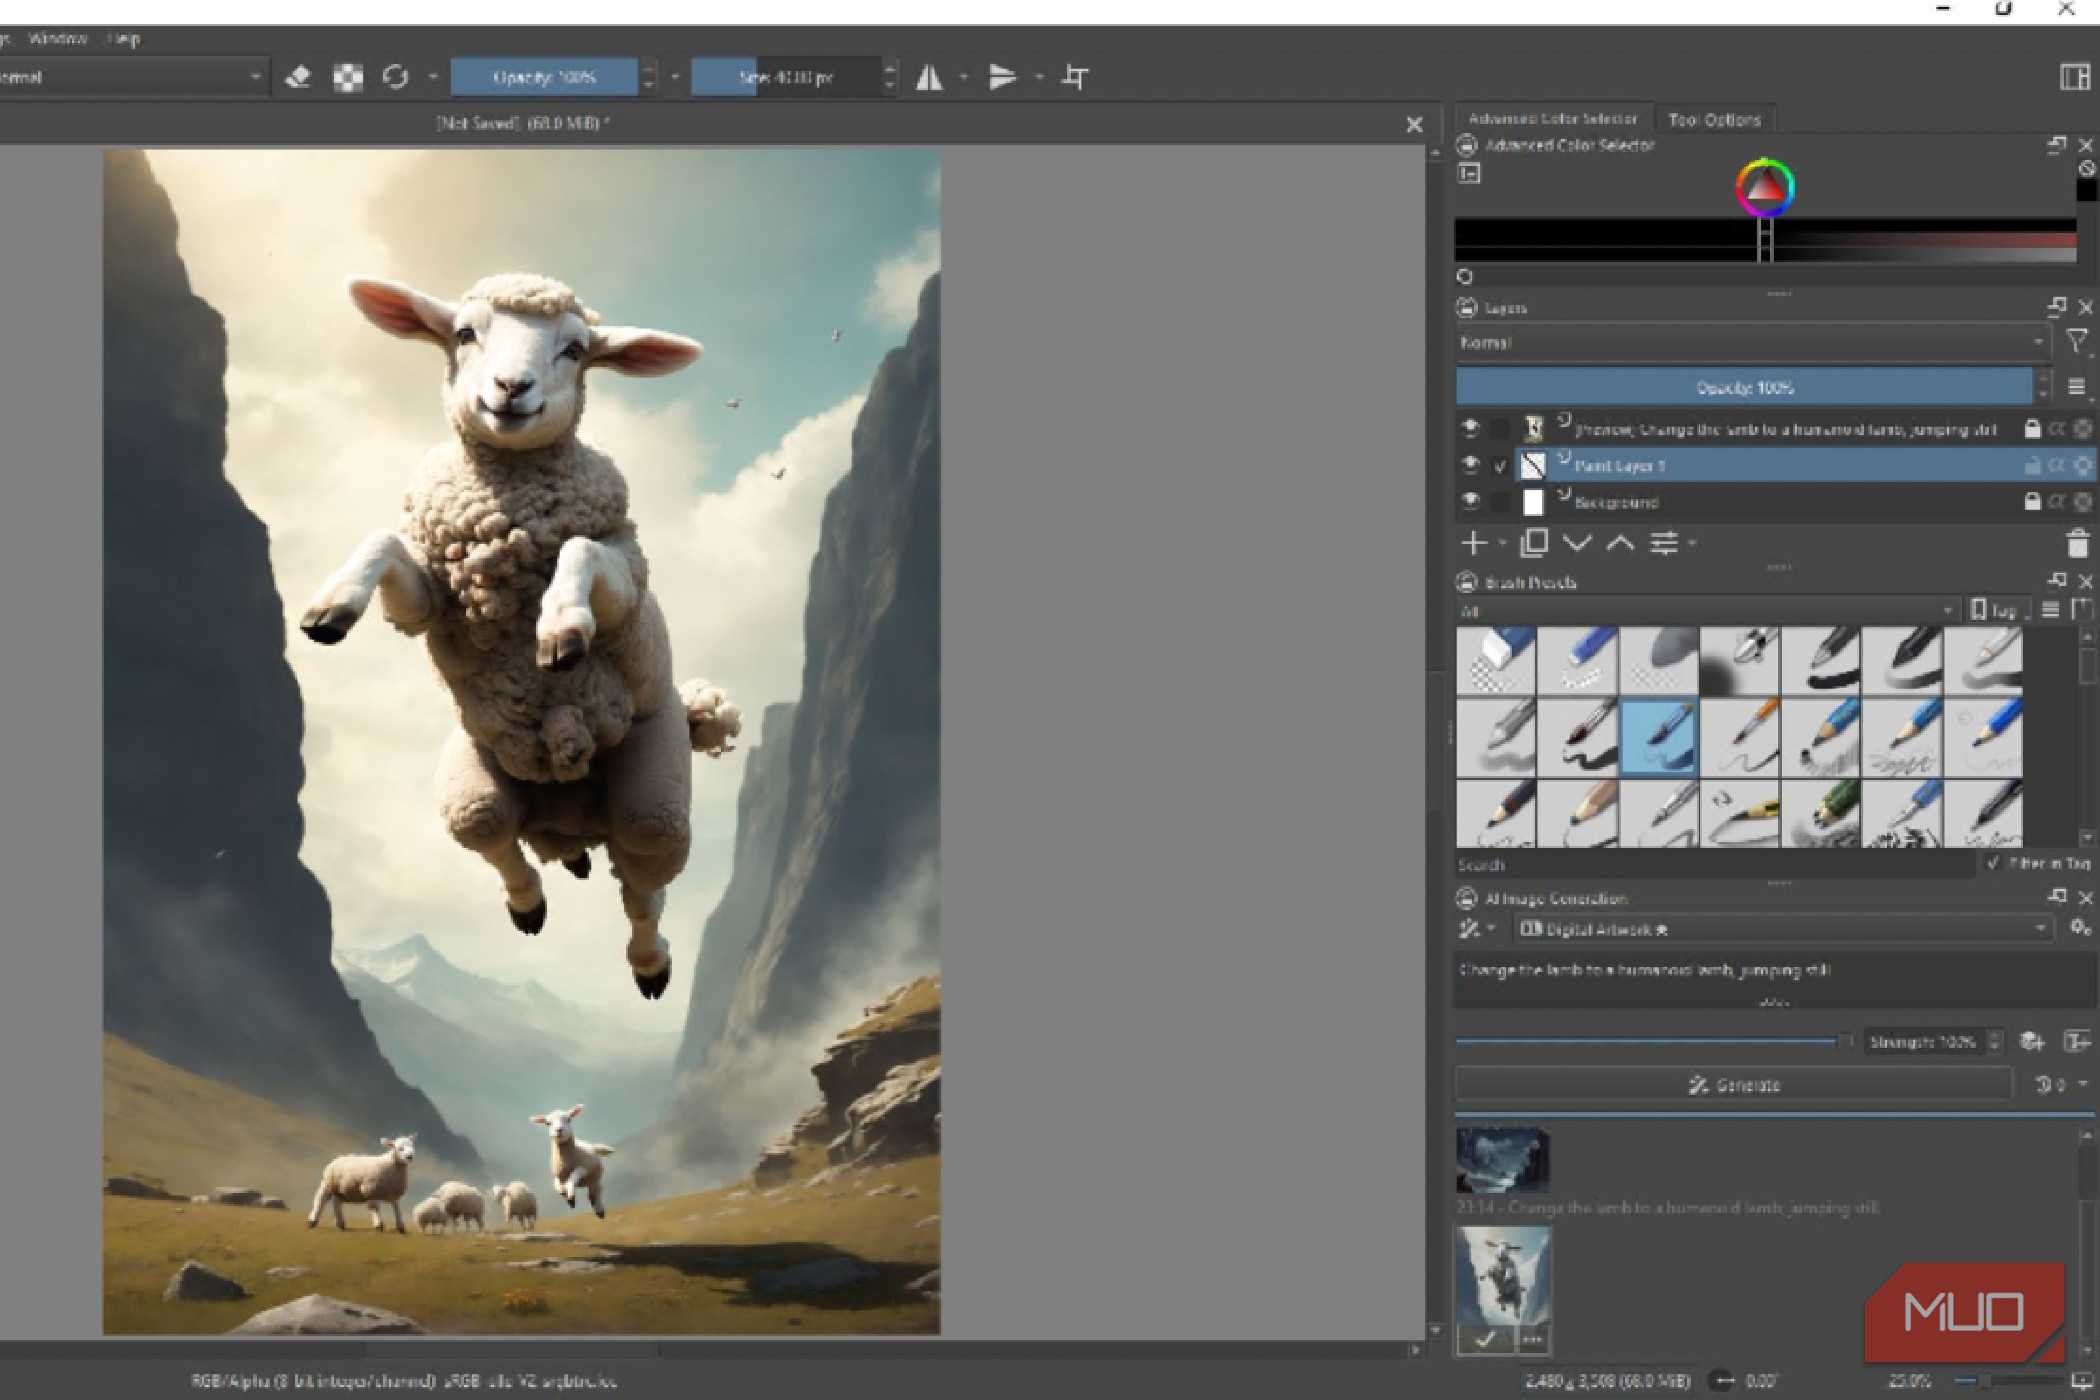Image resolution: width=2100 pixels, height=1400 pixels.
Task: Open horizontal mirror options arrow
Action: tap(963, 77)
